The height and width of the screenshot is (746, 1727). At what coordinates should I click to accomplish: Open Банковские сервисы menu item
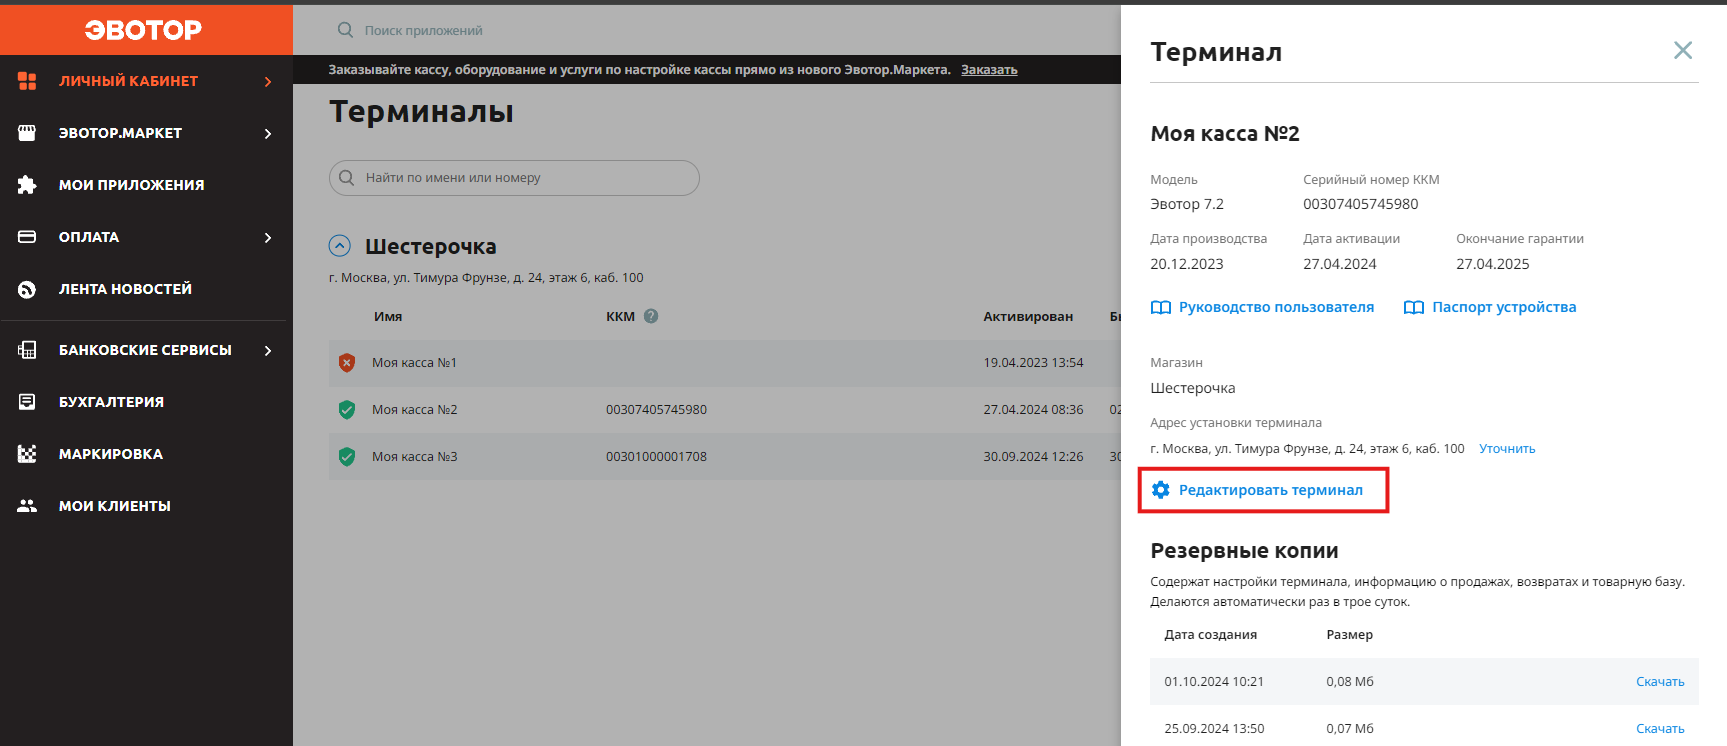(x=146, y=350)
